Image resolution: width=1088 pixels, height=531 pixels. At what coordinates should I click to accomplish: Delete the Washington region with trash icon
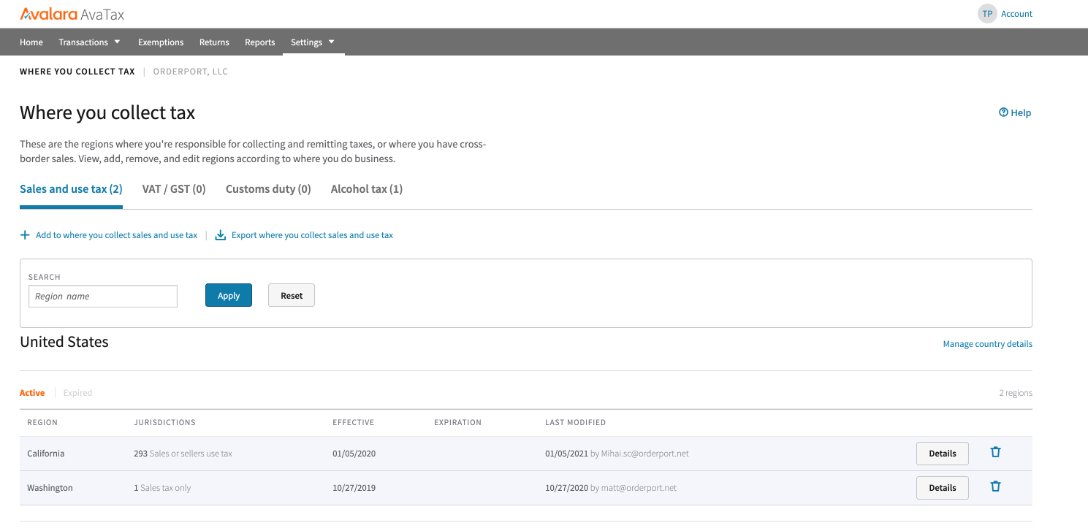(995, 486)
